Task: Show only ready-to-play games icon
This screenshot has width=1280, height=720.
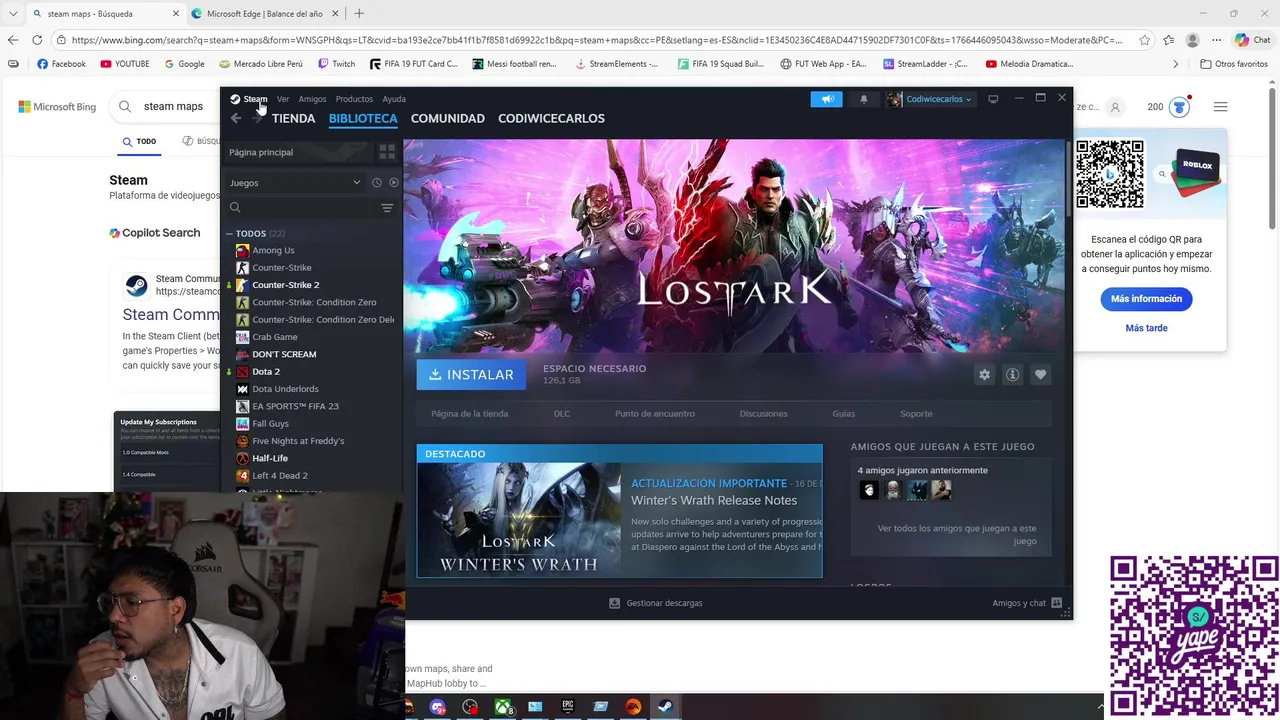Action: point(393,183)
